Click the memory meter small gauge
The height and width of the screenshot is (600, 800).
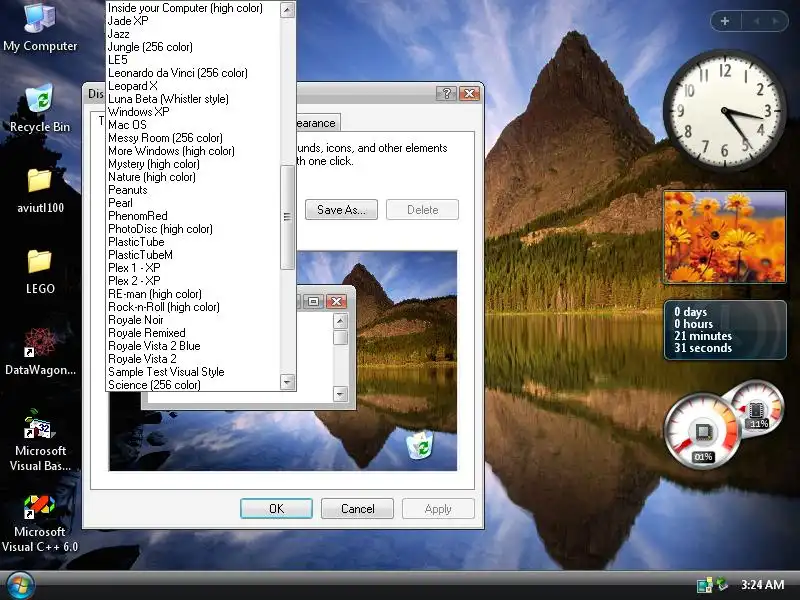[x=759, y=408]
